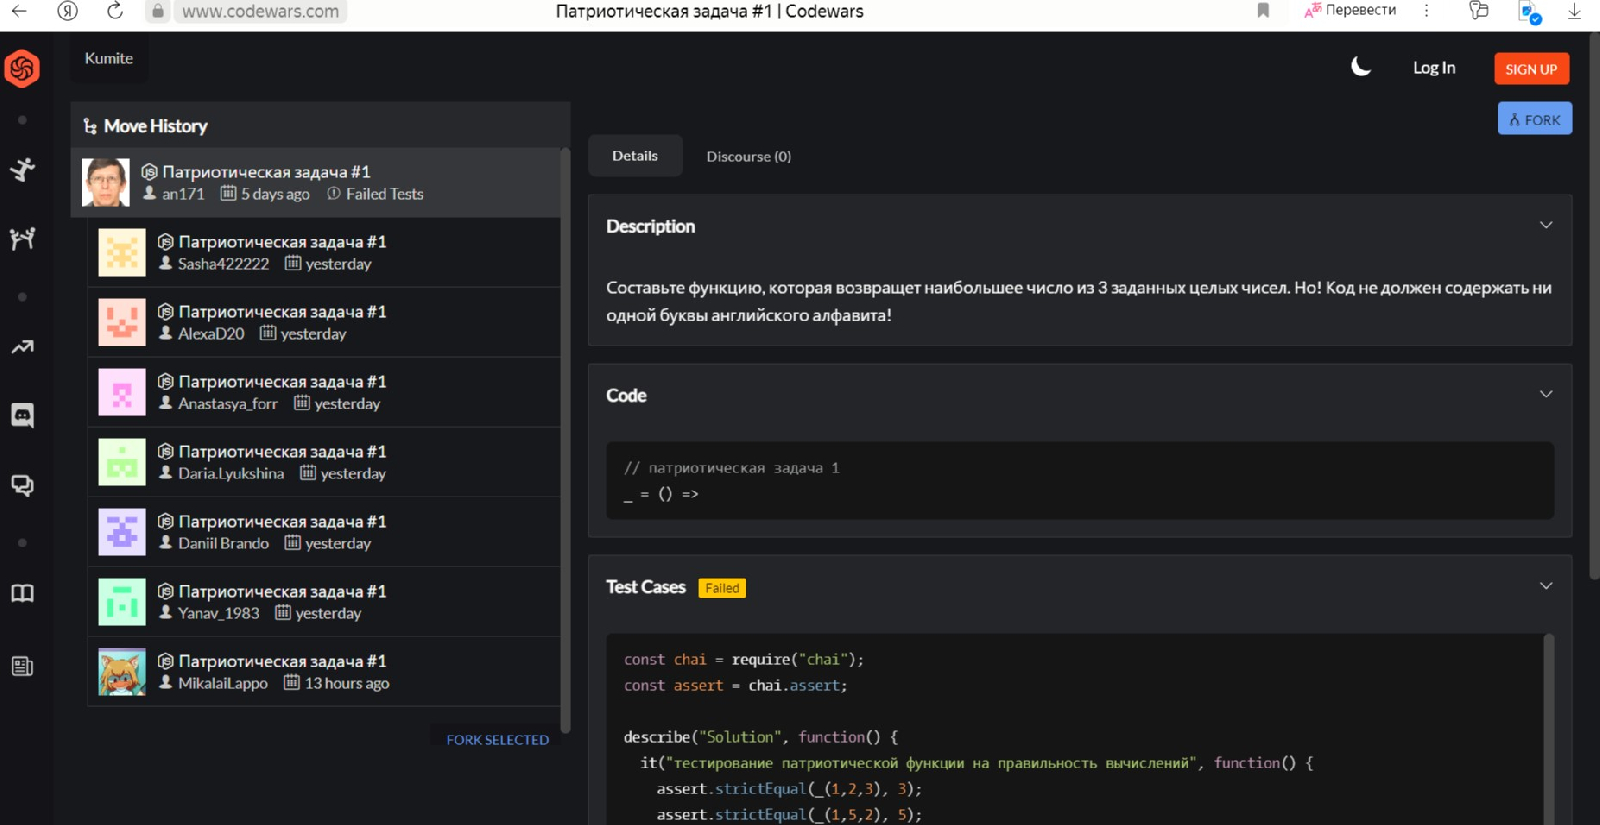1600x825 pixels.
Task: Click the browser reload icon
Action: point(115,11)
